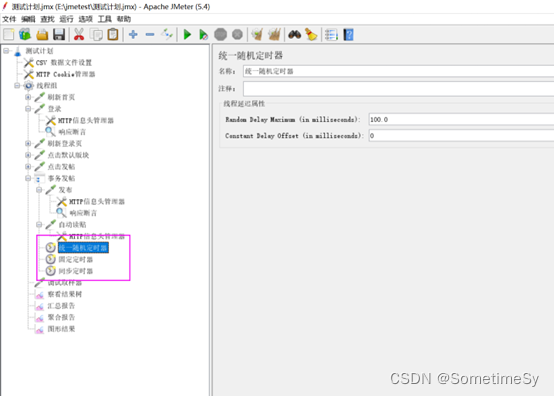Click the Shutdown test icon
This screenshot has height=396, width=554.
click(237, 35)
